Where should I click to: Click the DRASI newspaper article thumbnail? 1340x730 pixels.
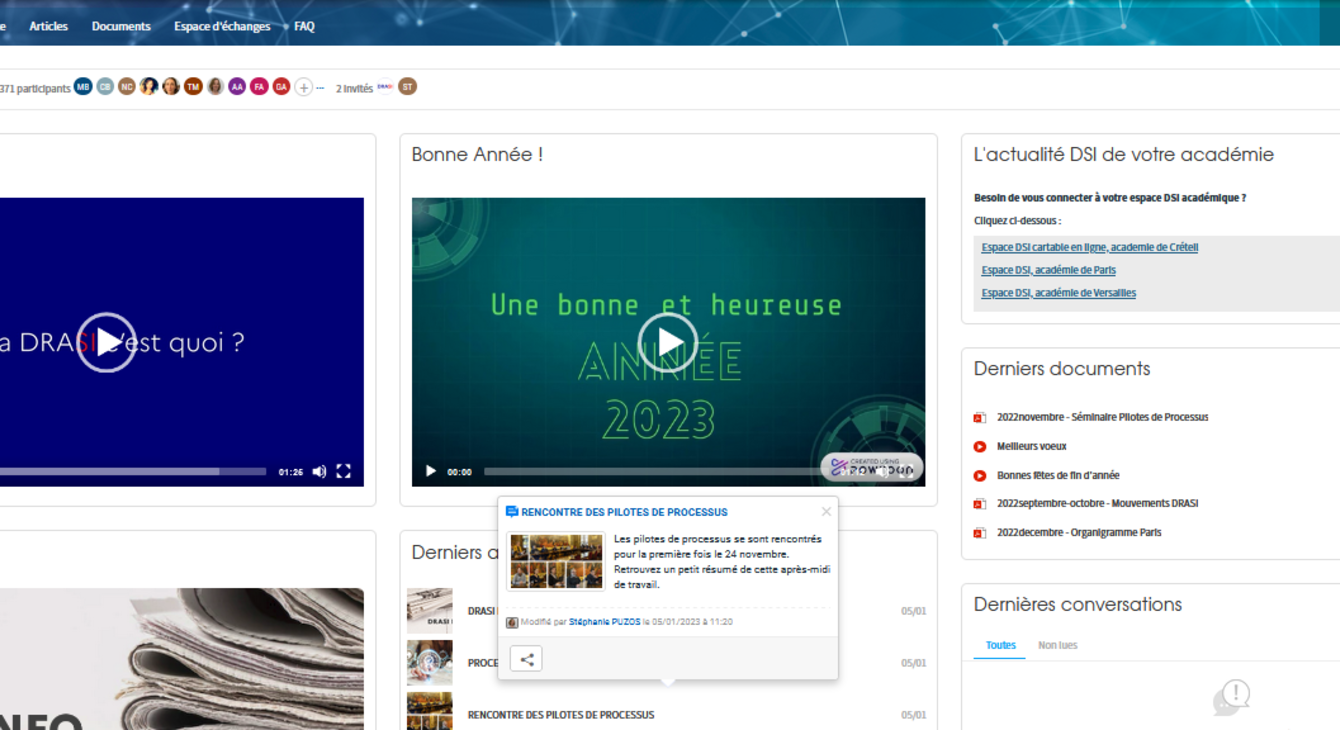(429, 611)
